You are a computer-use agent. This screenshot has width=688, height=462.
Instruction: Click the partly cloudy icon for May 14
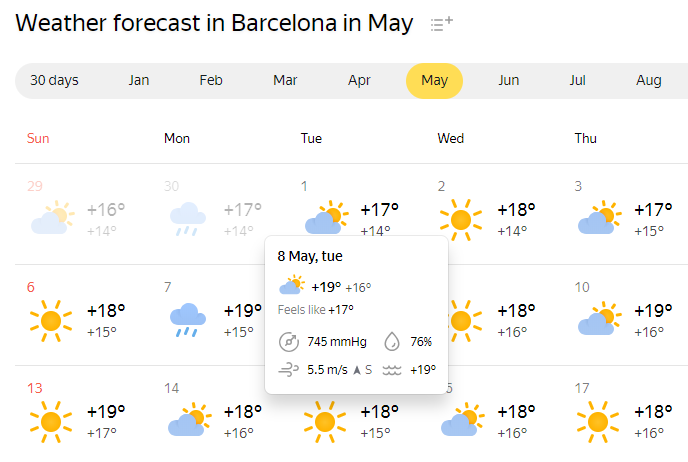[187, 421]
